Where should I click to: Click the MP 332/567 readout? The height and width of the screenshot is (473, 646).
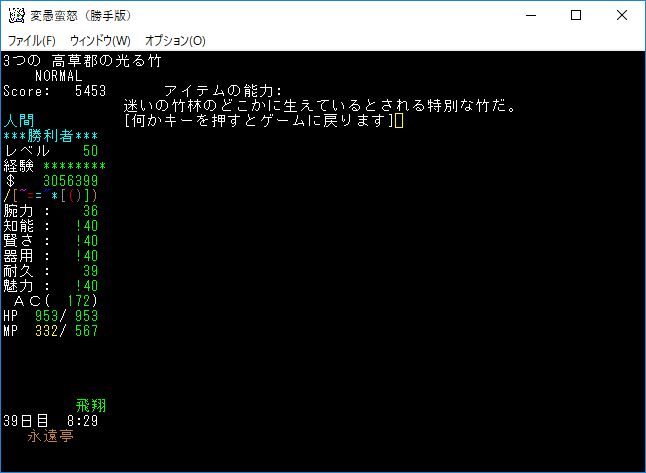coord(50,331)
